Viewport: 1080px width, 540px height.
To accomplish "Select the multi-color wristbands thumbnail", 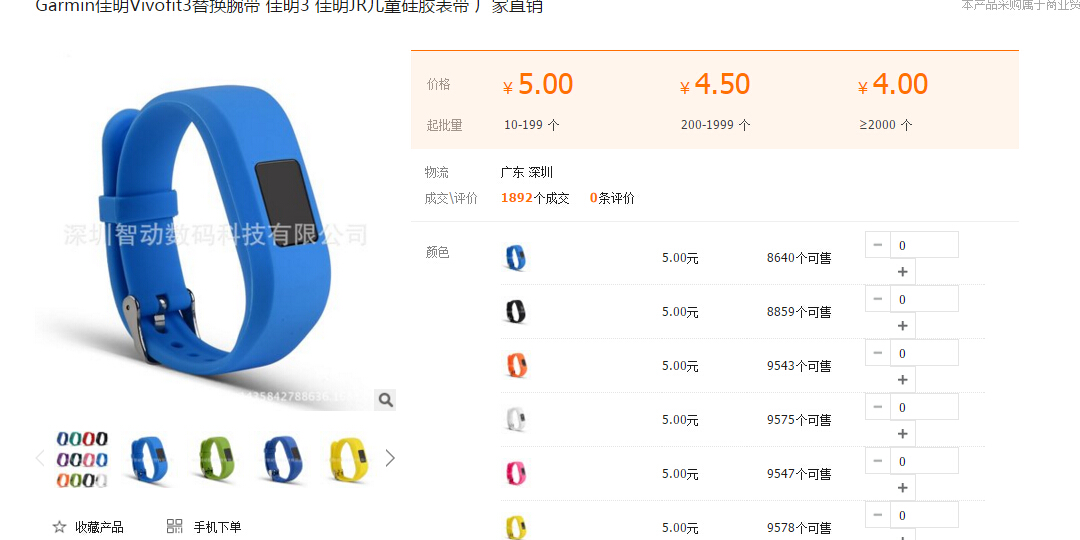I will point(82,459).
